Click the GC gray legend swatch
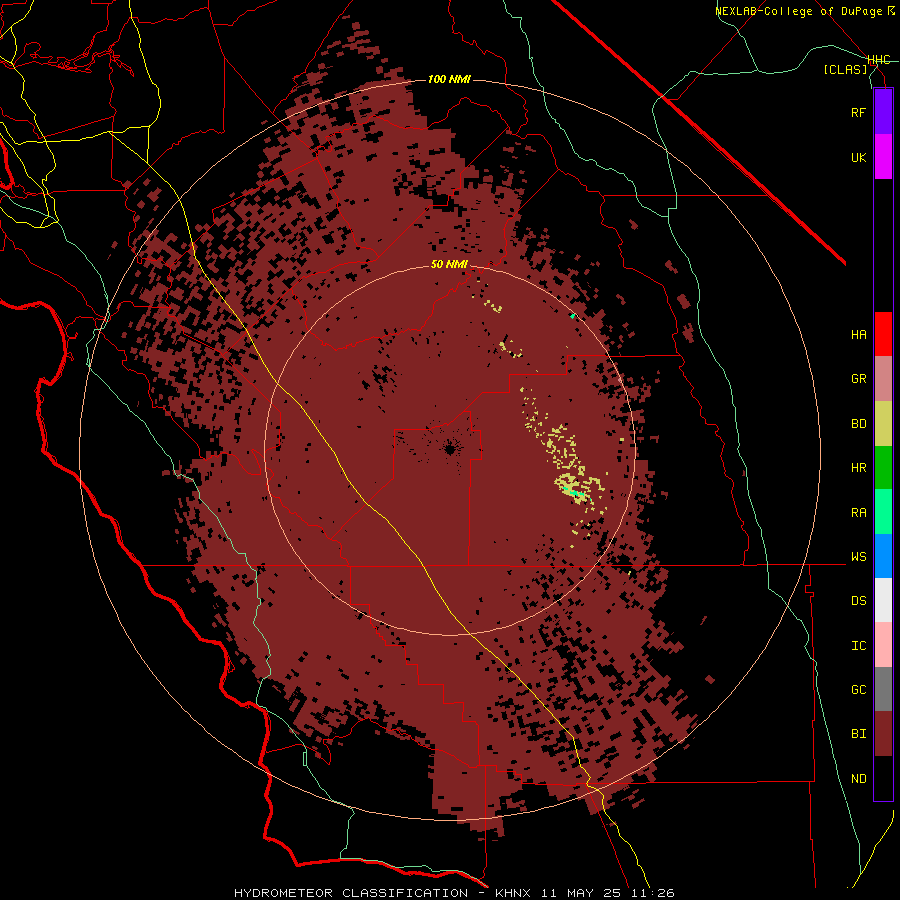Viewport: 900px width, 900px height. 883,689
